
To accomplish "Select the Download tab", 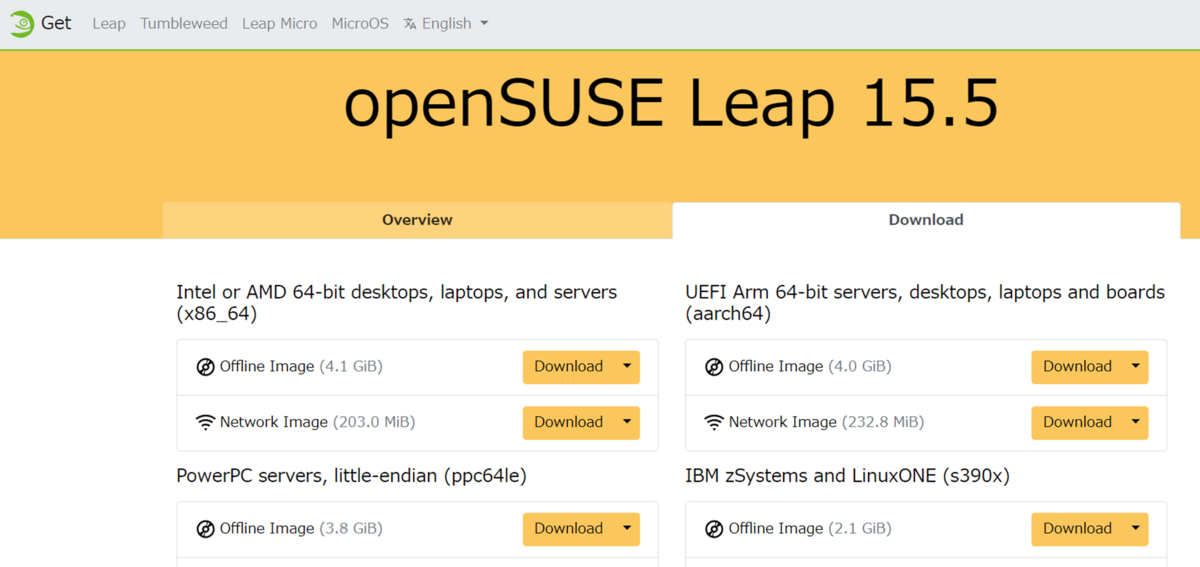I will (926, 220).
